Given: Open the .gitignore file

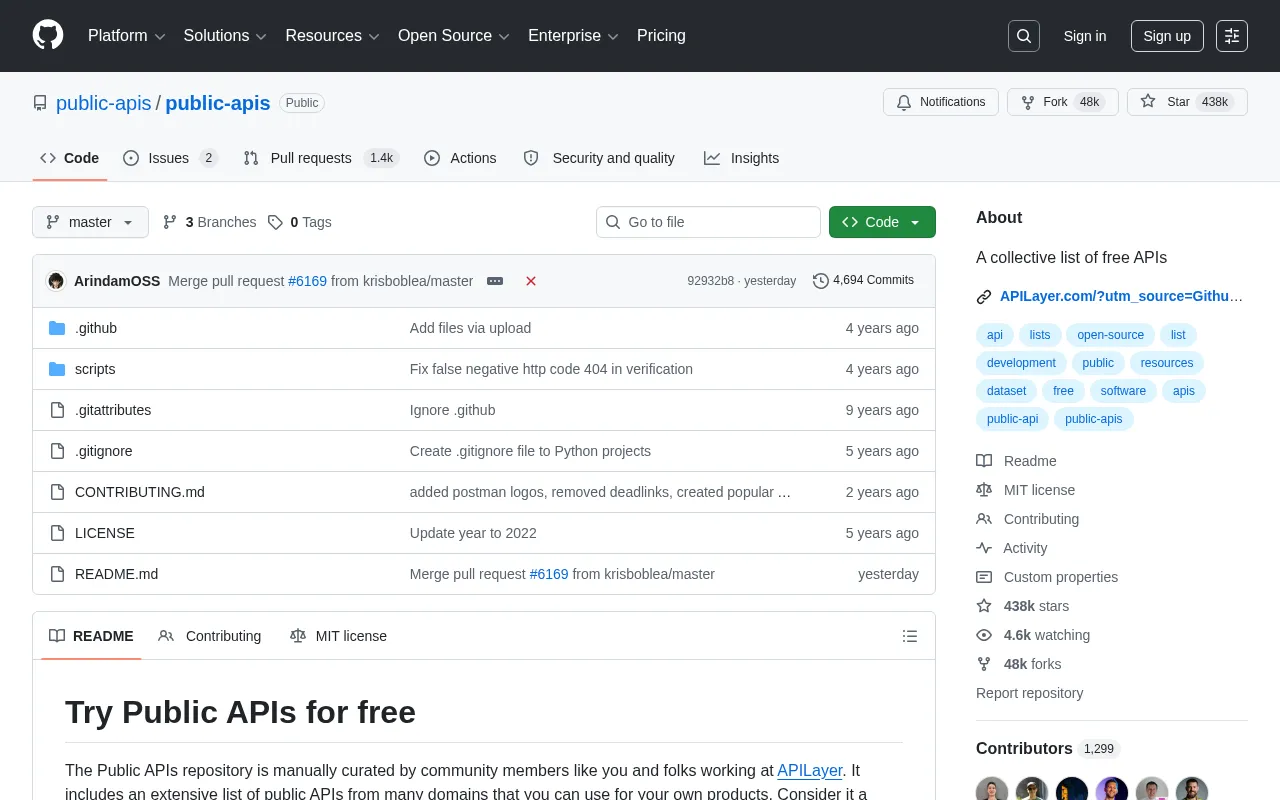Looking at the screenshot, I should click(104, 451).
